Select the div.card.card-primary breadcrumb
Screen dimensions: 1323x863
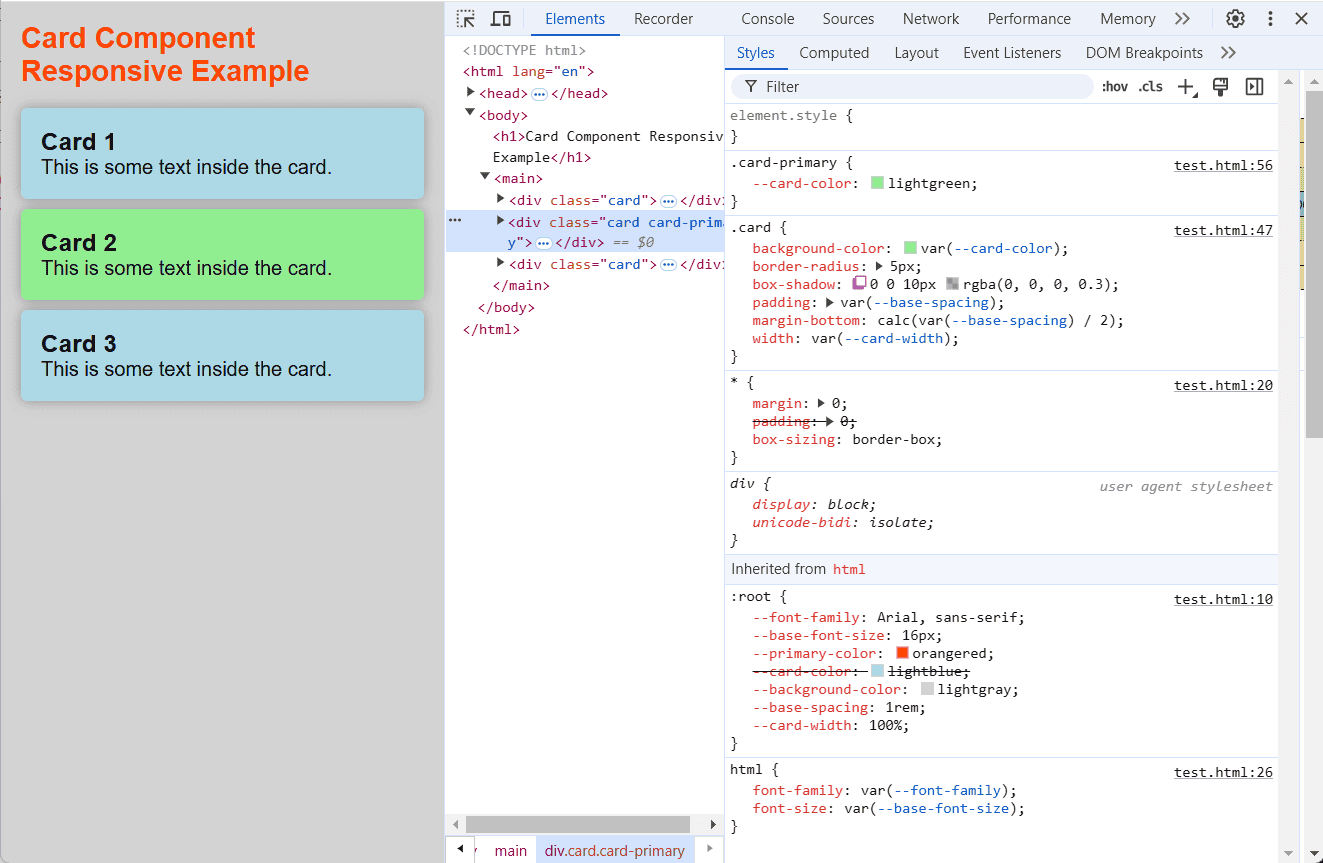coord(615,850)
